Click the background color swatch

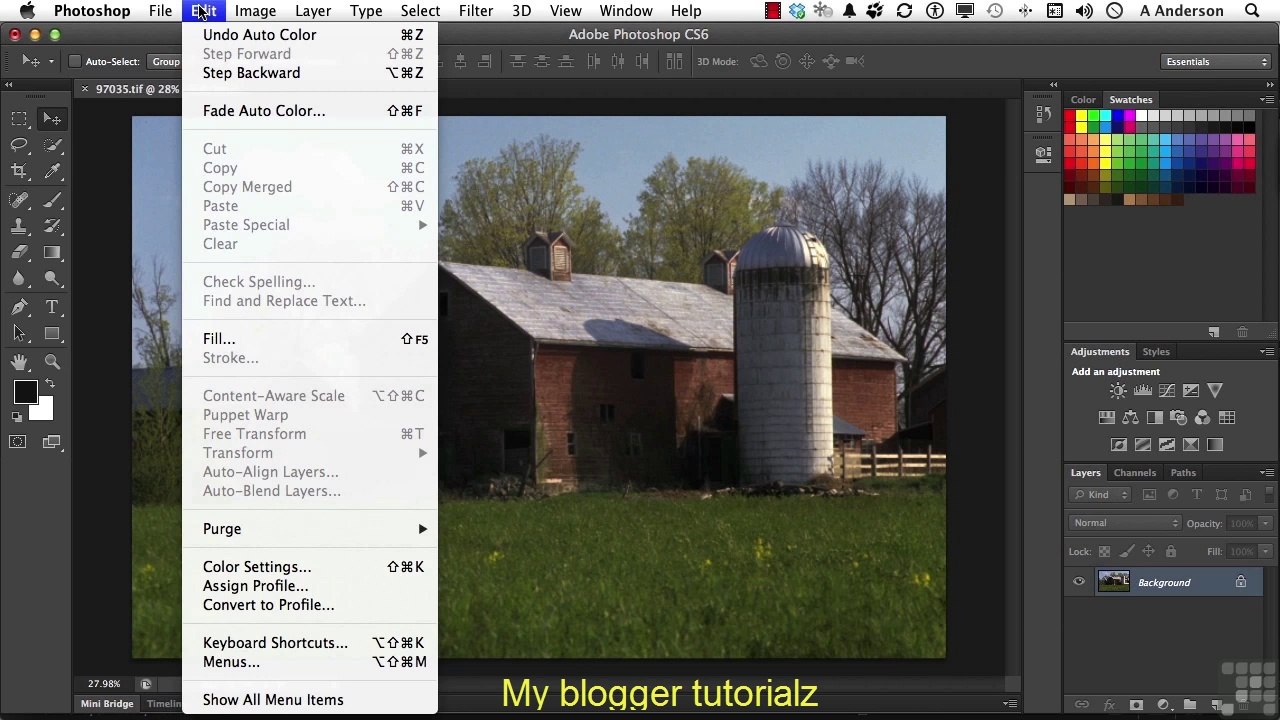pos(42,410)
